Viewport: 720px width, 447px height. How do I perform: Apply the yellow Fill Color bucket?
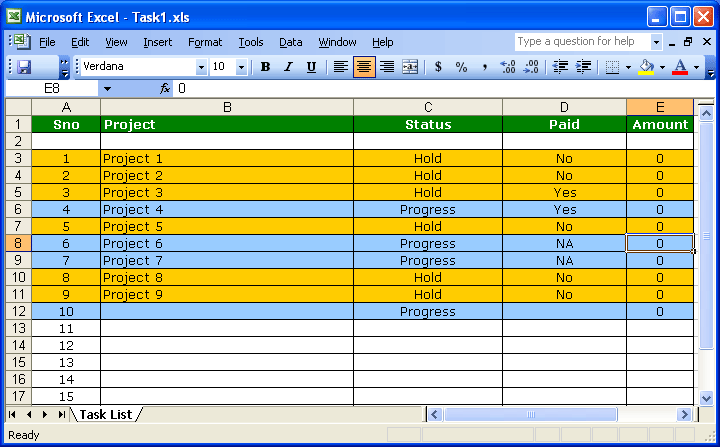click(646, 67)
